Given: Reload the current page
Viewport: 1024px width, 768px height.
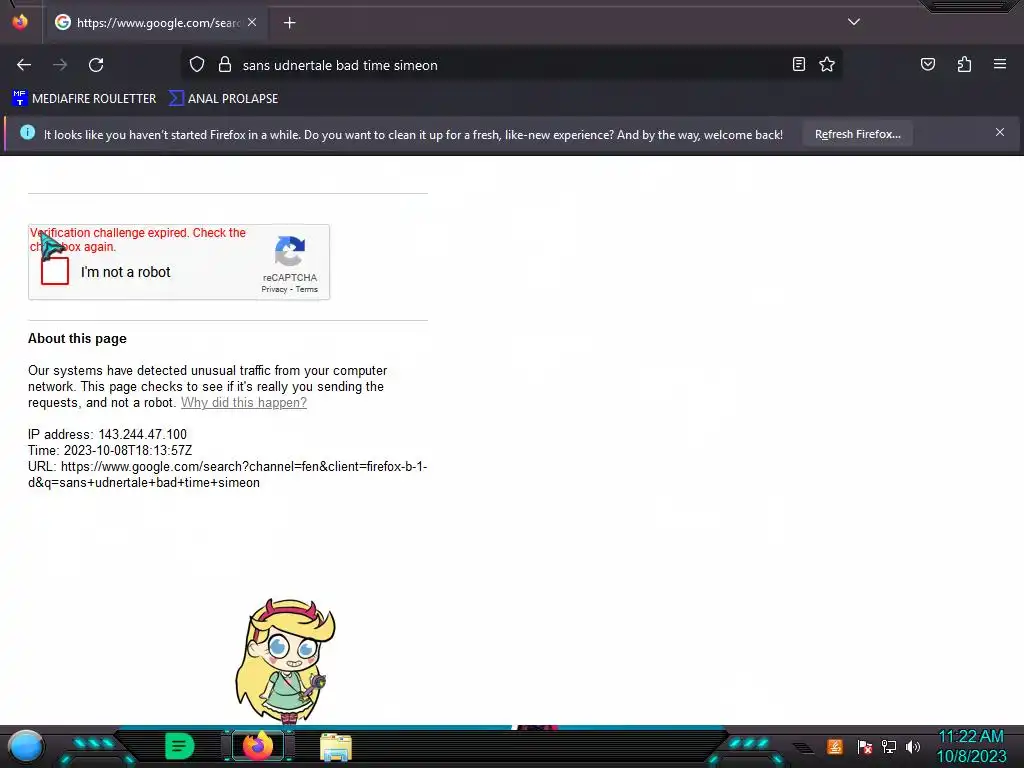Looking at the screenshot, I should (x=96, y=65).
